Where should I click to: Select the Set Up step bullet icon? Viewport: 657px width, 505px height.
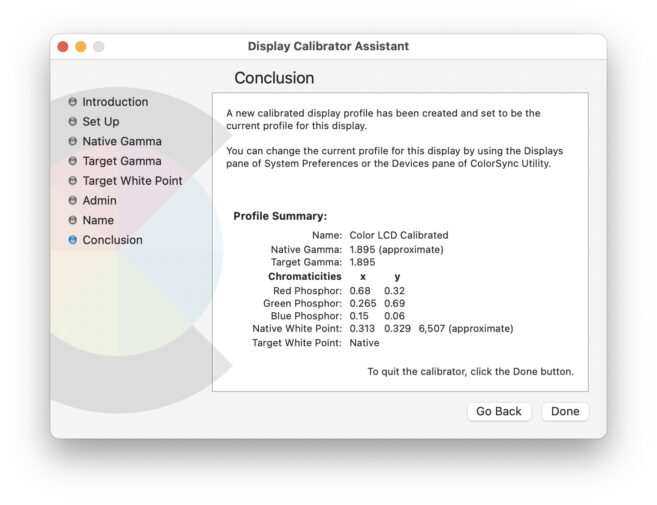(x=73, y=122)
